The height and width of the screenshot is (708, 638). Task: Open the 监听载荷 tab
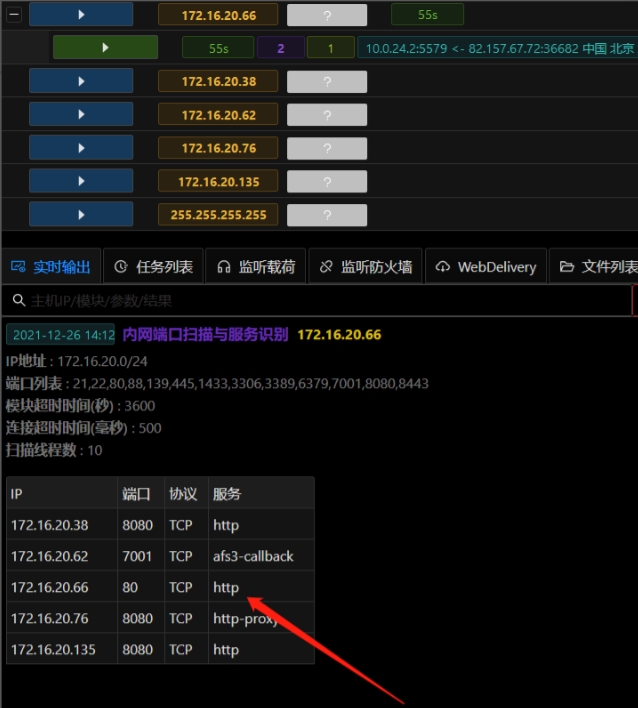click(256, 267)
